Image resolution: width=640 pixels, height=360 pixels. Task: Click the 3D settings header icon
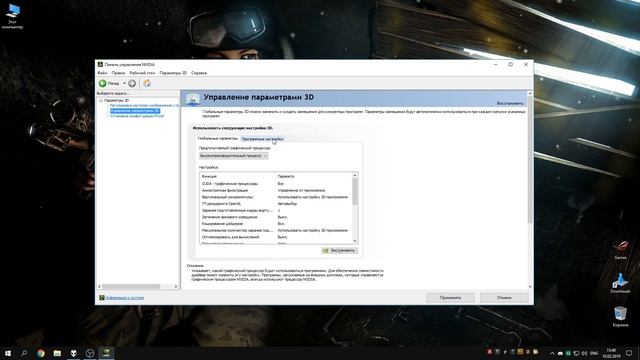point(193,99)
